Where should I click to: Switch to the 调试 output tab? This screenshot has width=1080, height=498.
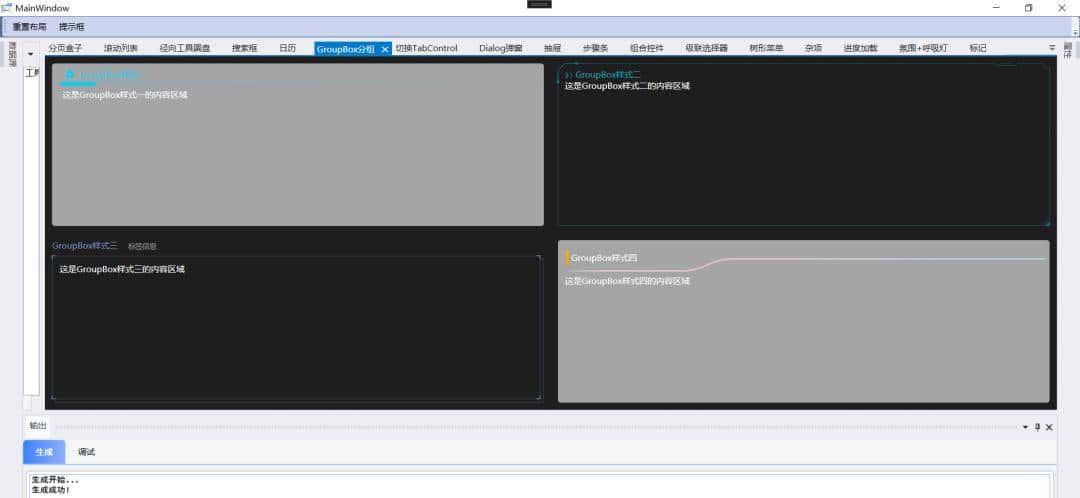click(x=87, y=452)
